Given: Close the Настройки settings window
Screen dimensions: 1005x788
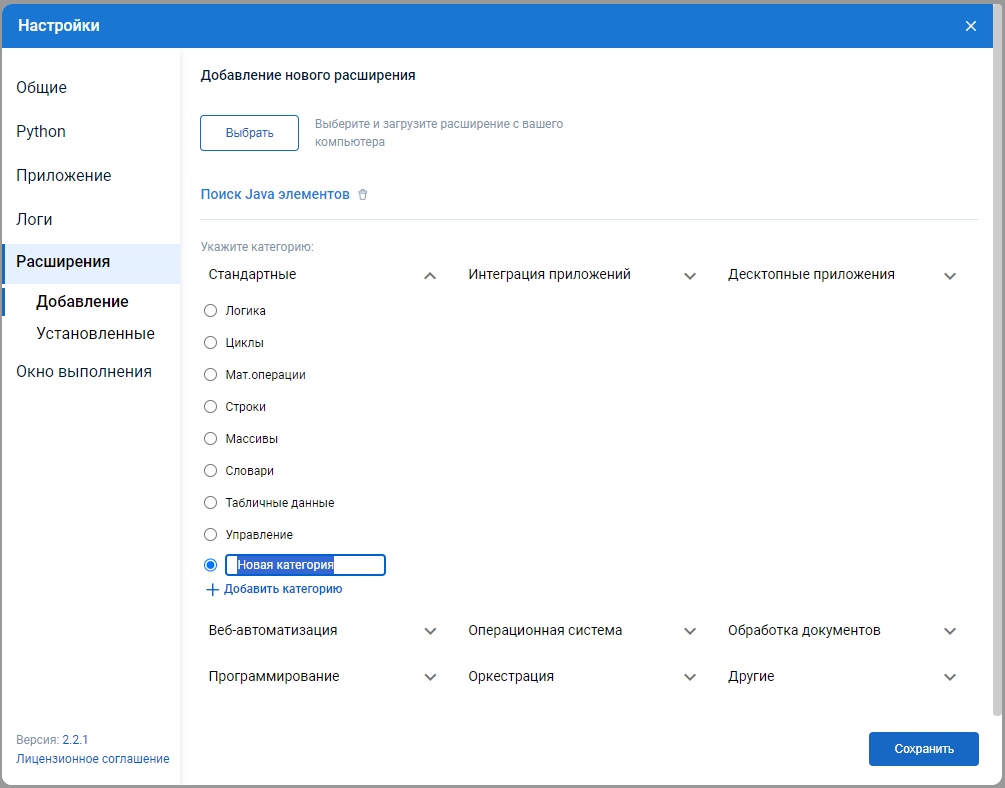Looking at the screenshot, I should (970, 26).
